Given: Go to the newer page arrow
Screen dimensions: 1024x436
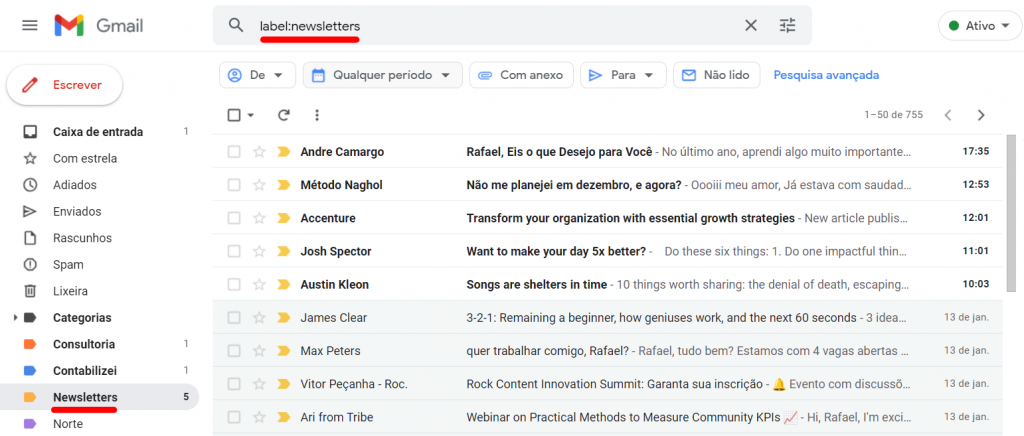Looking at the screenshot, I should click(x=948, y=115).
